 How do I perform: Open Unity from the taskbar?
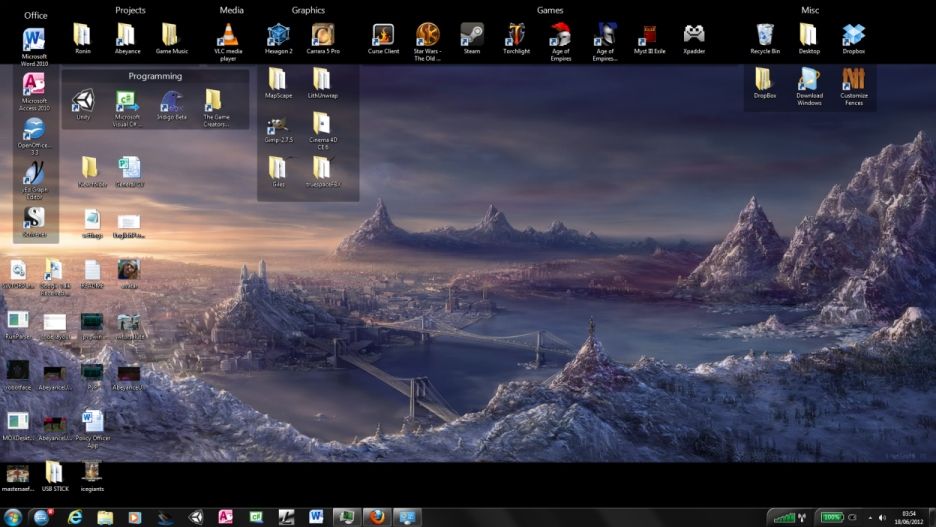coord(196,517)
